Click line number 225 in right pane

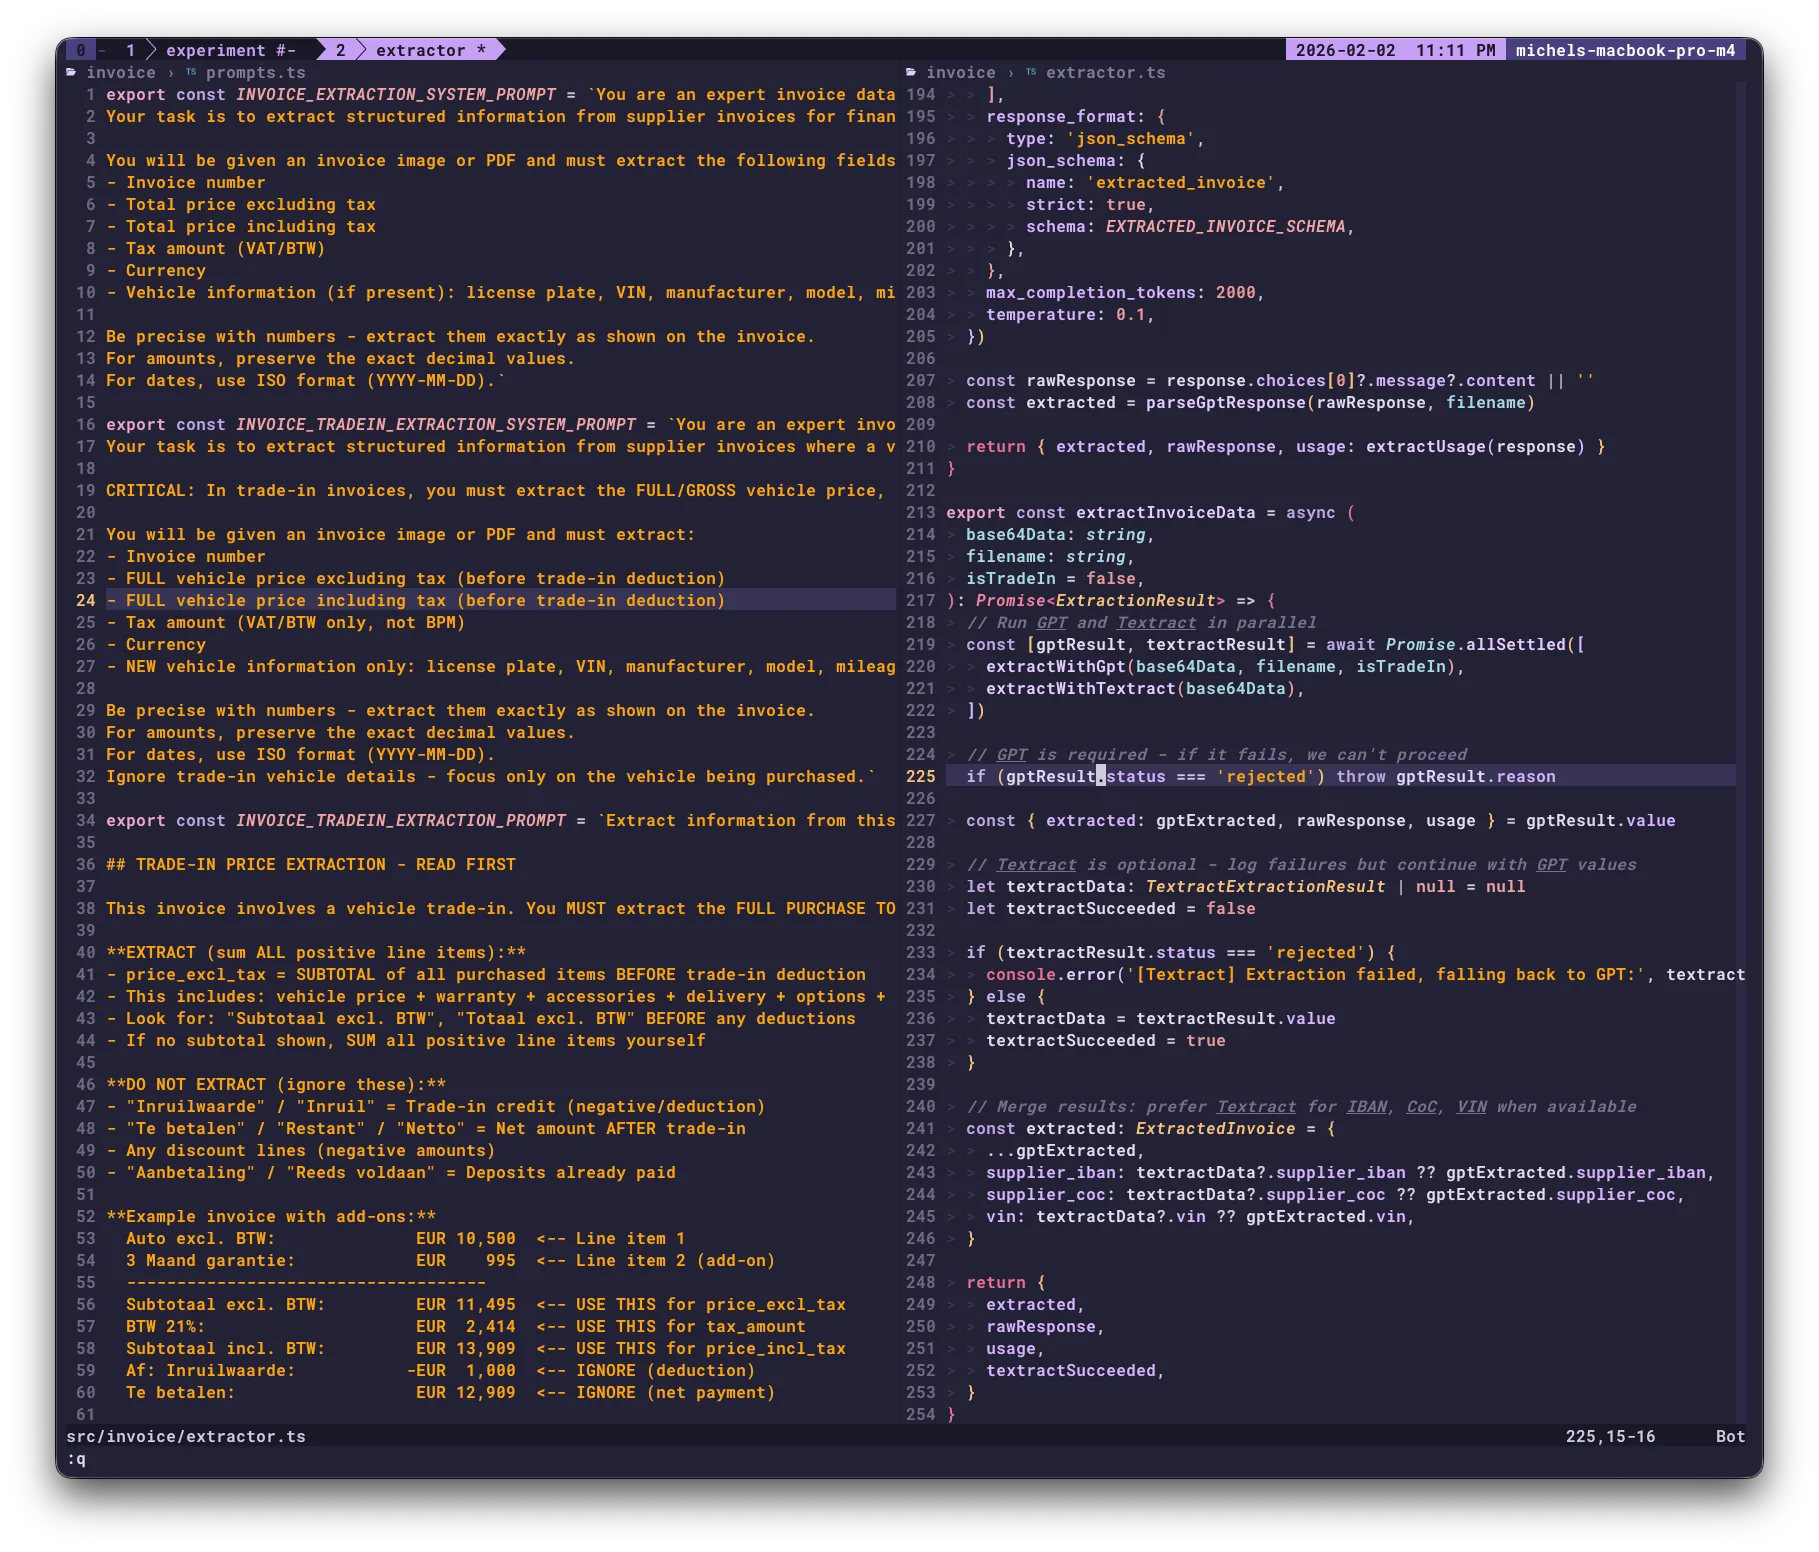pos(921,777)
